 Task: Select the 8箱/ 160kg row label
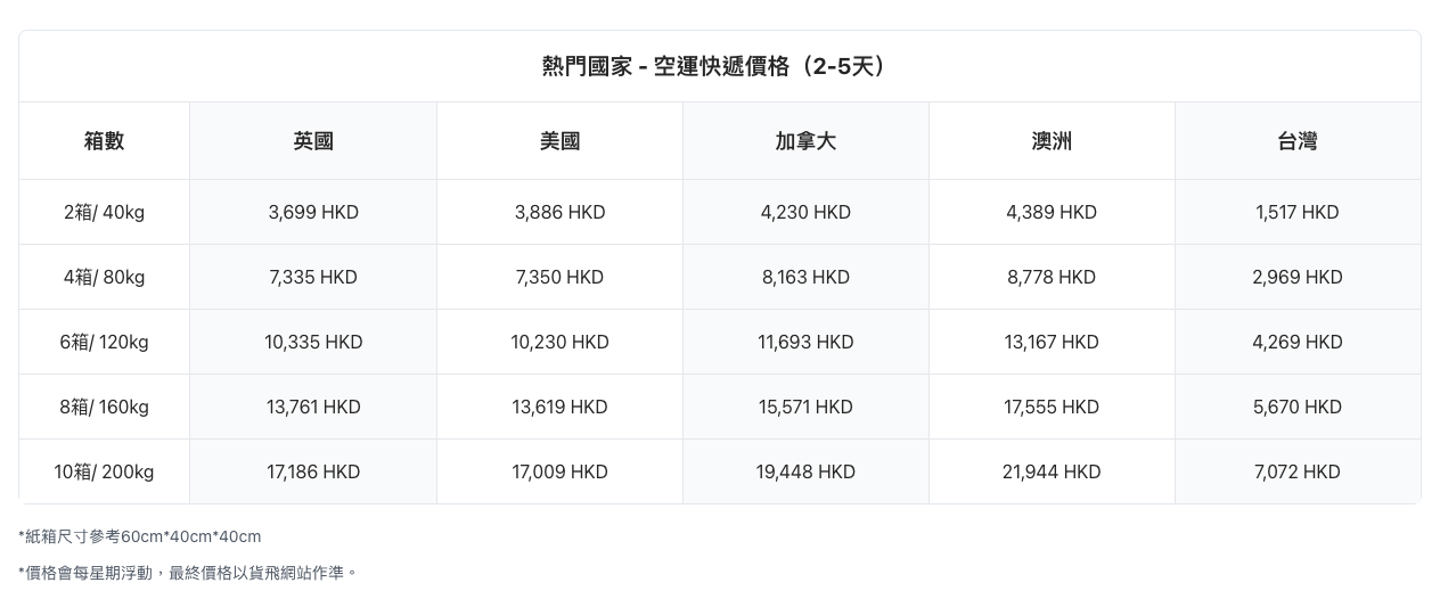(104, 407)
